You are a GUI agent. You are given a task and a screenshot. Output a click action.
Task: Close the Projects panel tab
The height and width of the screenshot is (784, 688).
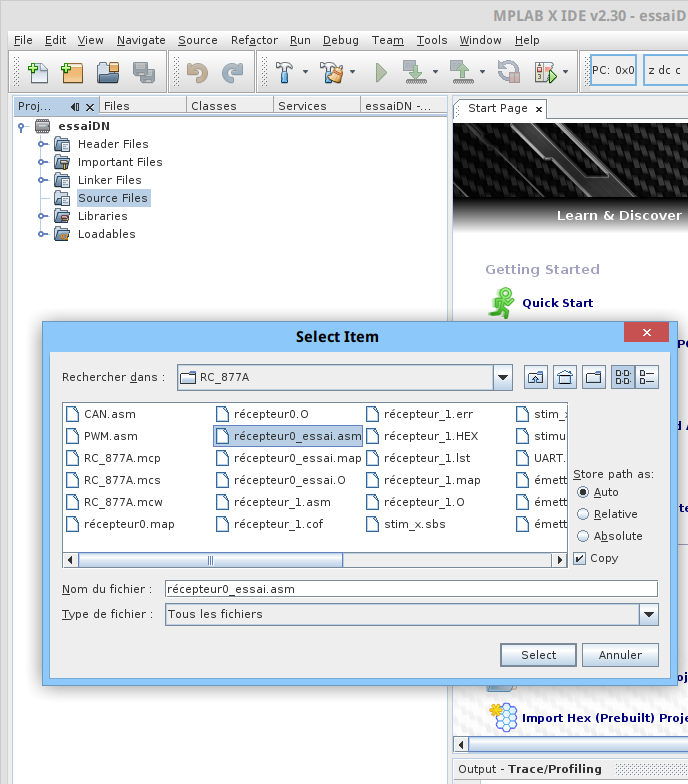[x=90, y=107]
